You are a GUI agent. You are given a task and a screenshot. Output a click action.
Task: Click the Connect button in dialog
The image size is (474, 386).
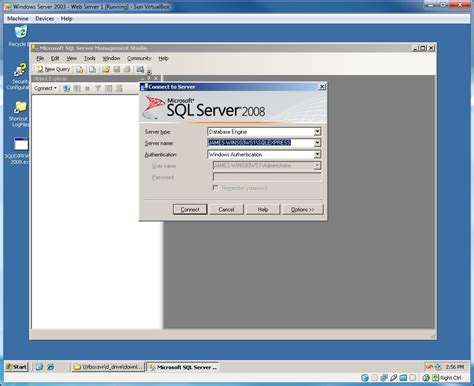coord(190,209)
